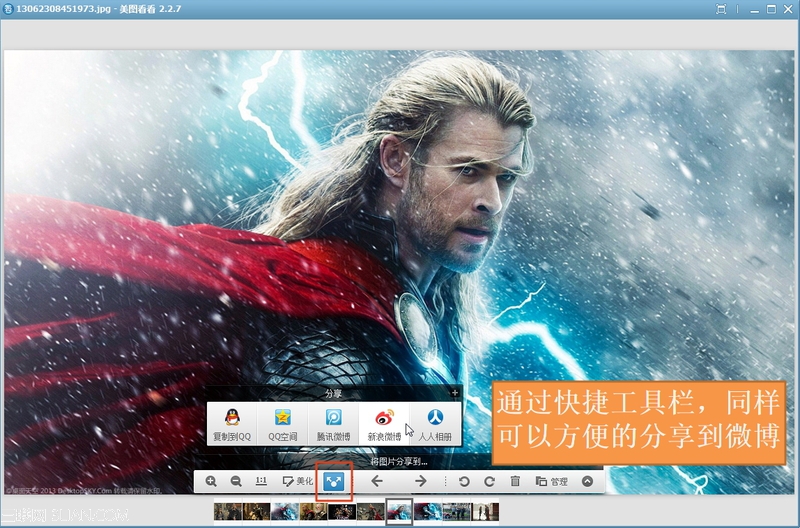Viewport: 800px width, 528px height.
Task: Minimize the 美图看看 window
Action: coord(755,9)
